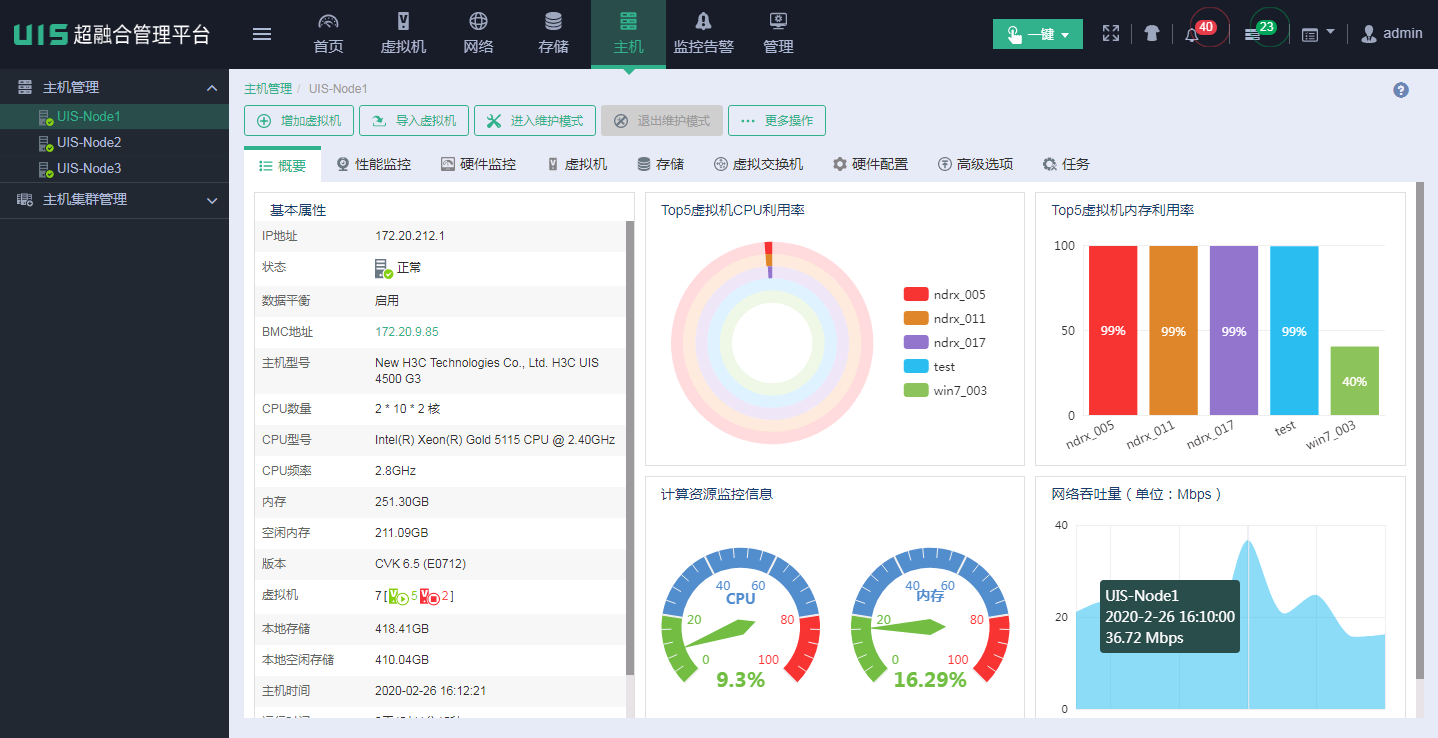The width and height of the screenshot is (1438, 738).
Task: Click the test memory bar
Action: tap(1294, 330)
